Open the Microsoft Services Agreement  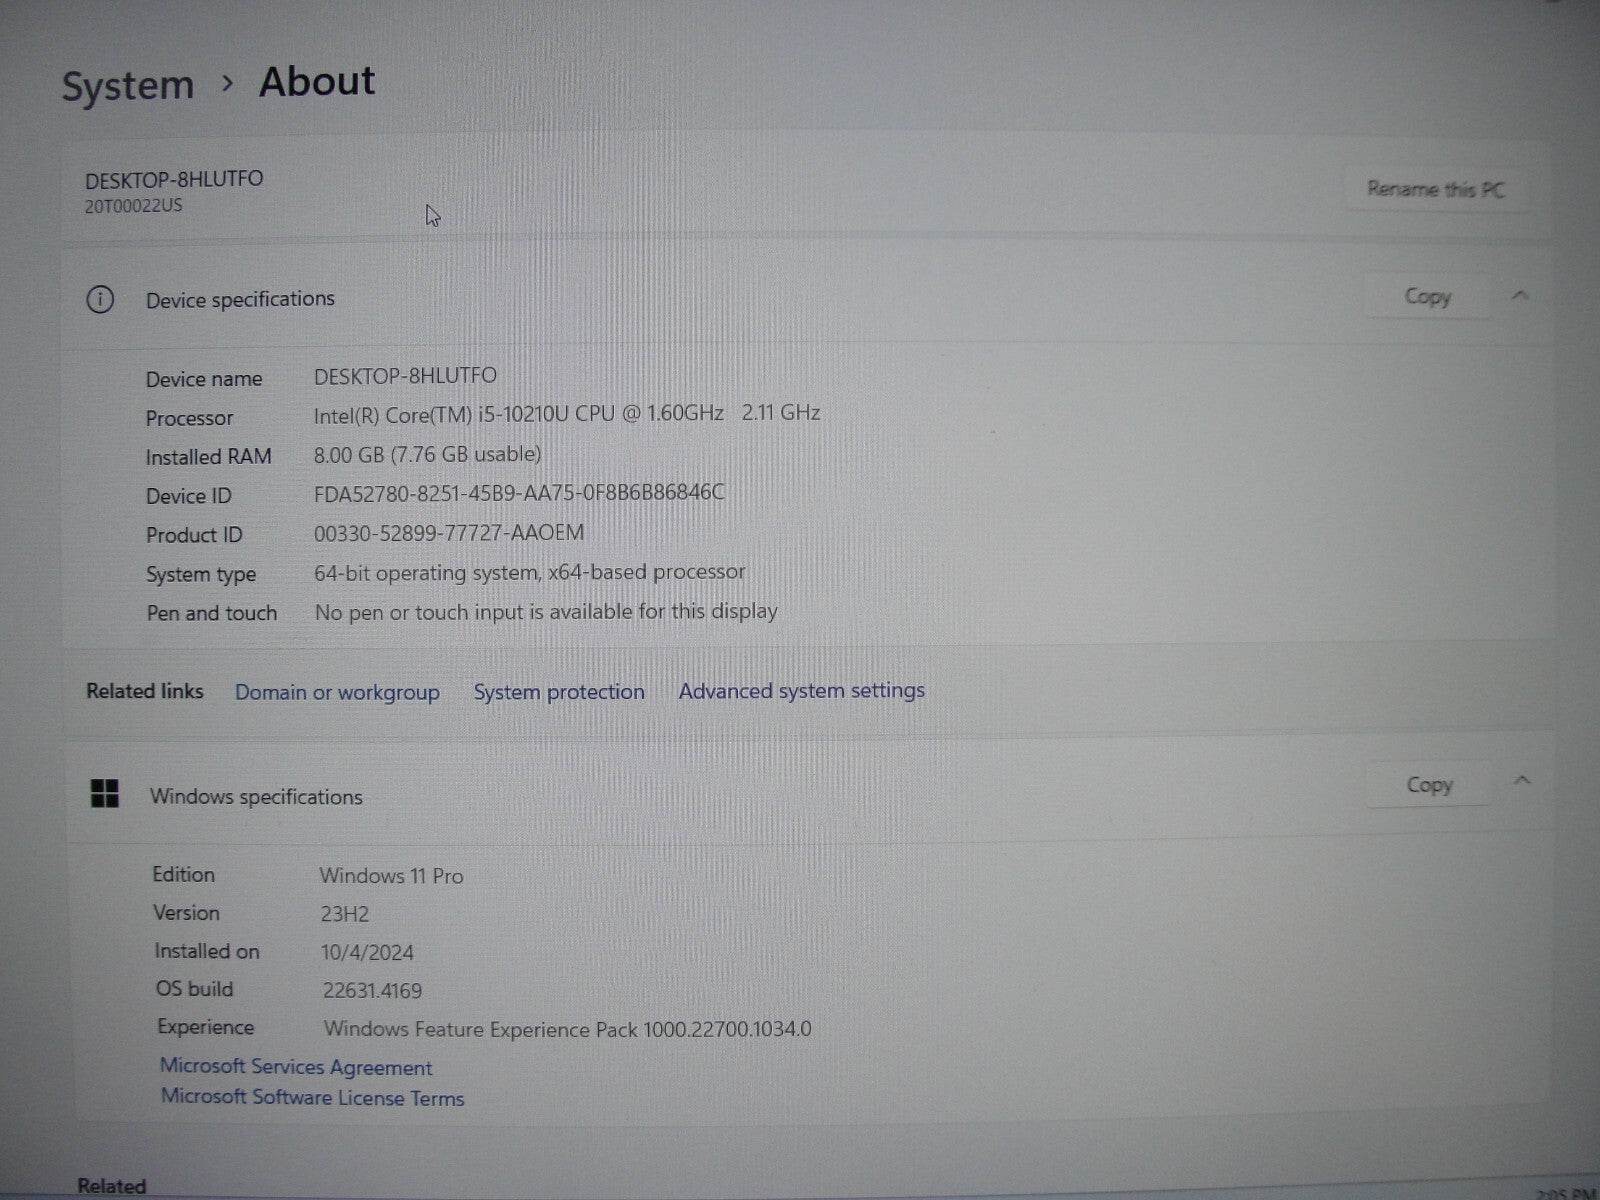coord(296,1067)
